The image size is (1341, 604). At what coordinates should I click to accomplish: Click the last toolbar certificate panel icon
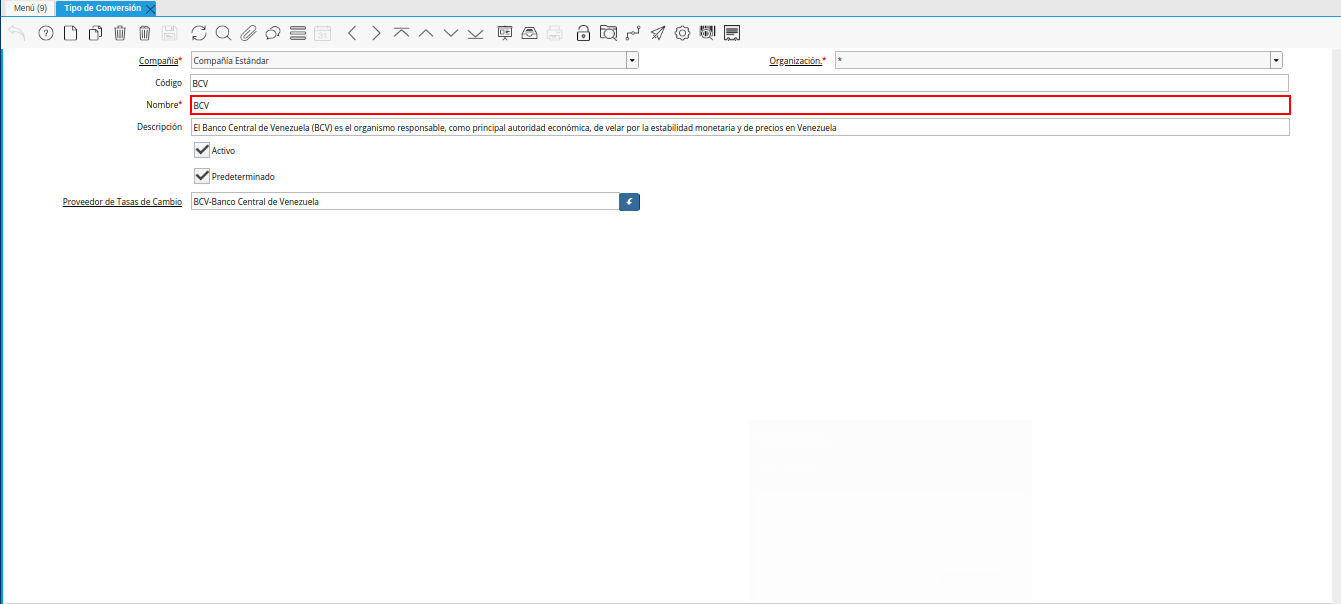pos(732,33)
